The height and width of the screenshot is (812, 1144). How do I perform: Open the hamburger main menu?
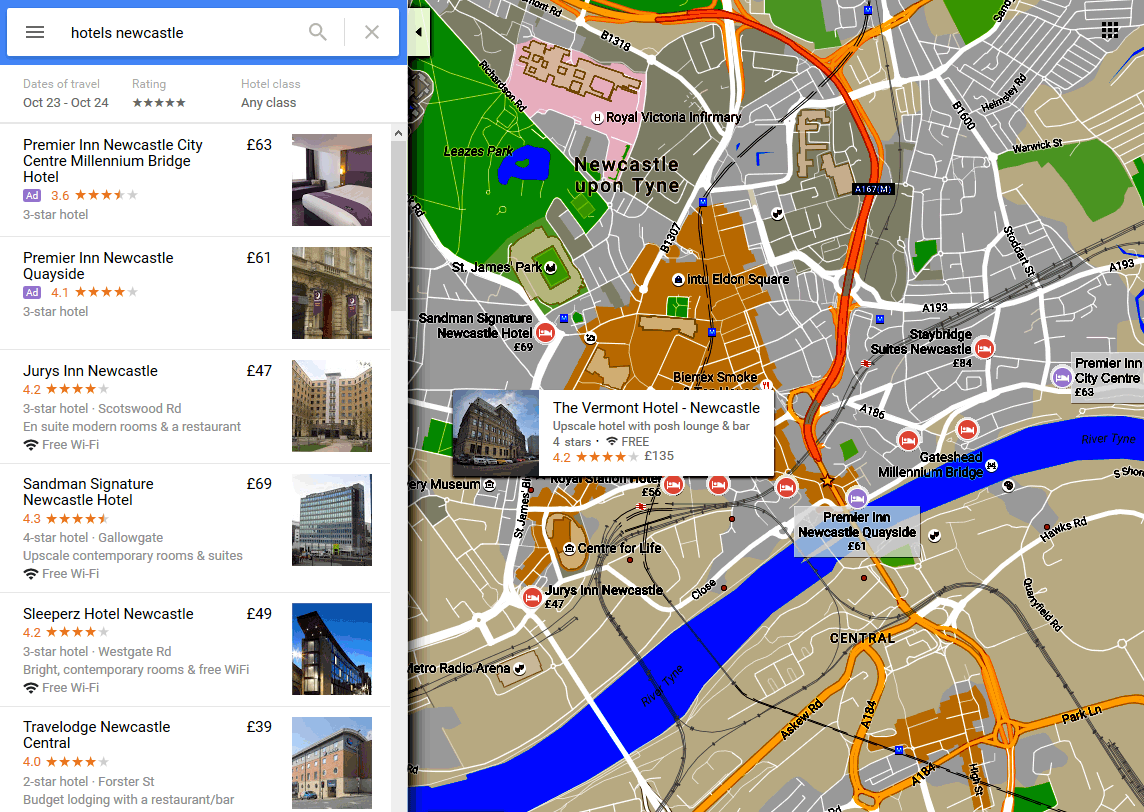tap(35, 32)
